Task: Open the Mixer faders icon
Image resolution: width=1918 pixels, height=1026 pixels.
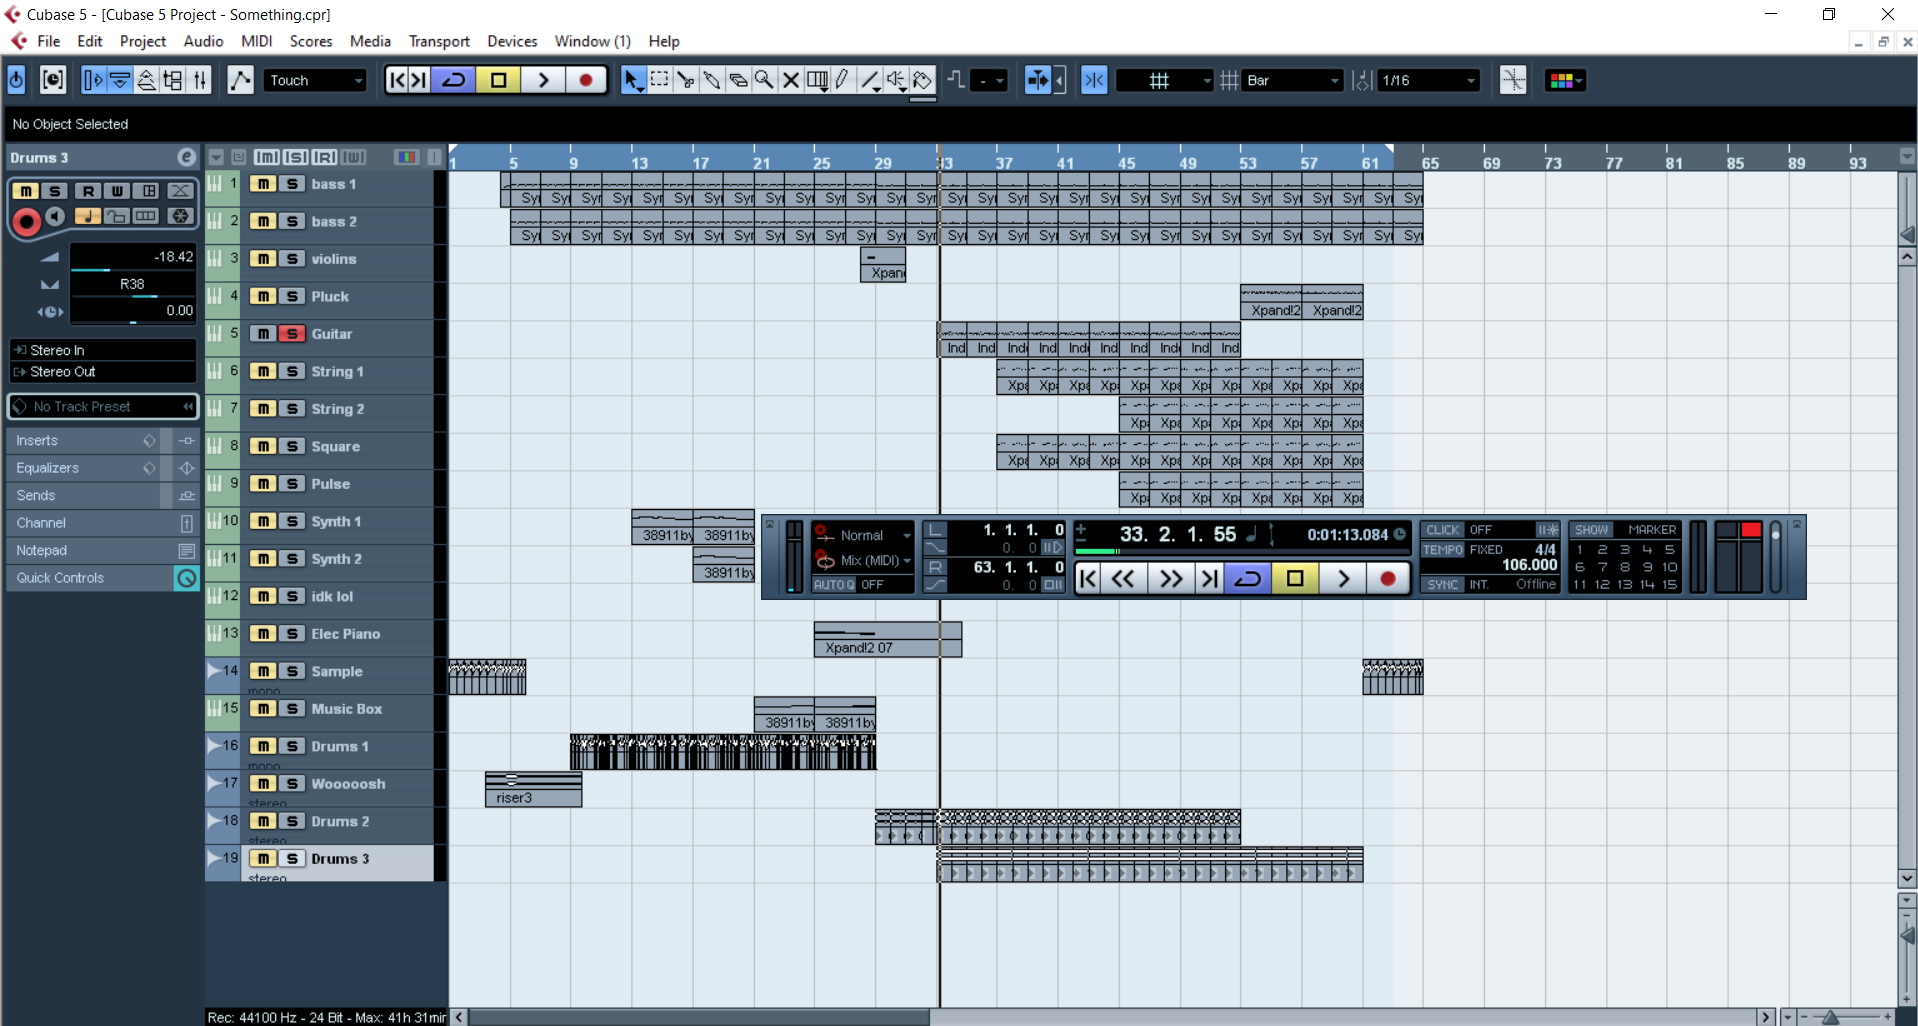Action: (x=200, y=80)
